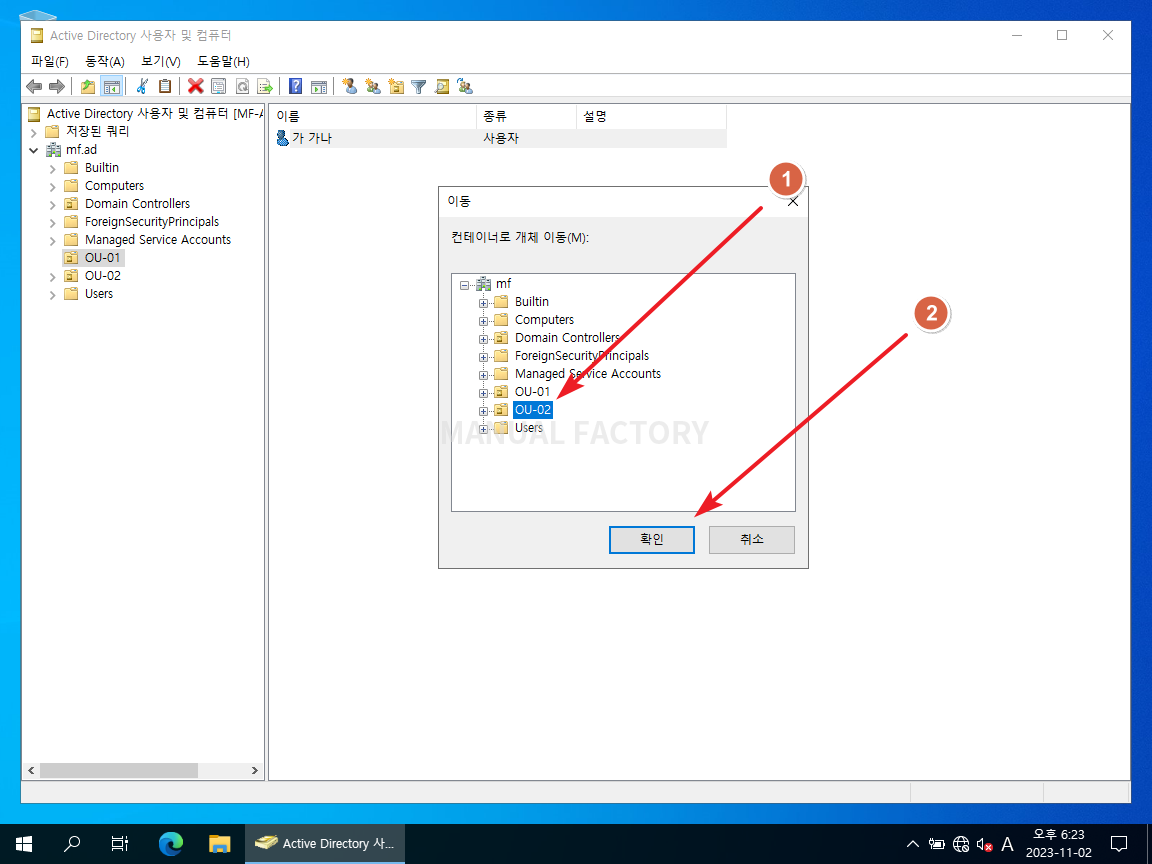This screenshot has width=1152, height=864.
Task: Sort by the 설명 column header
Action: [x=652, y=116]
